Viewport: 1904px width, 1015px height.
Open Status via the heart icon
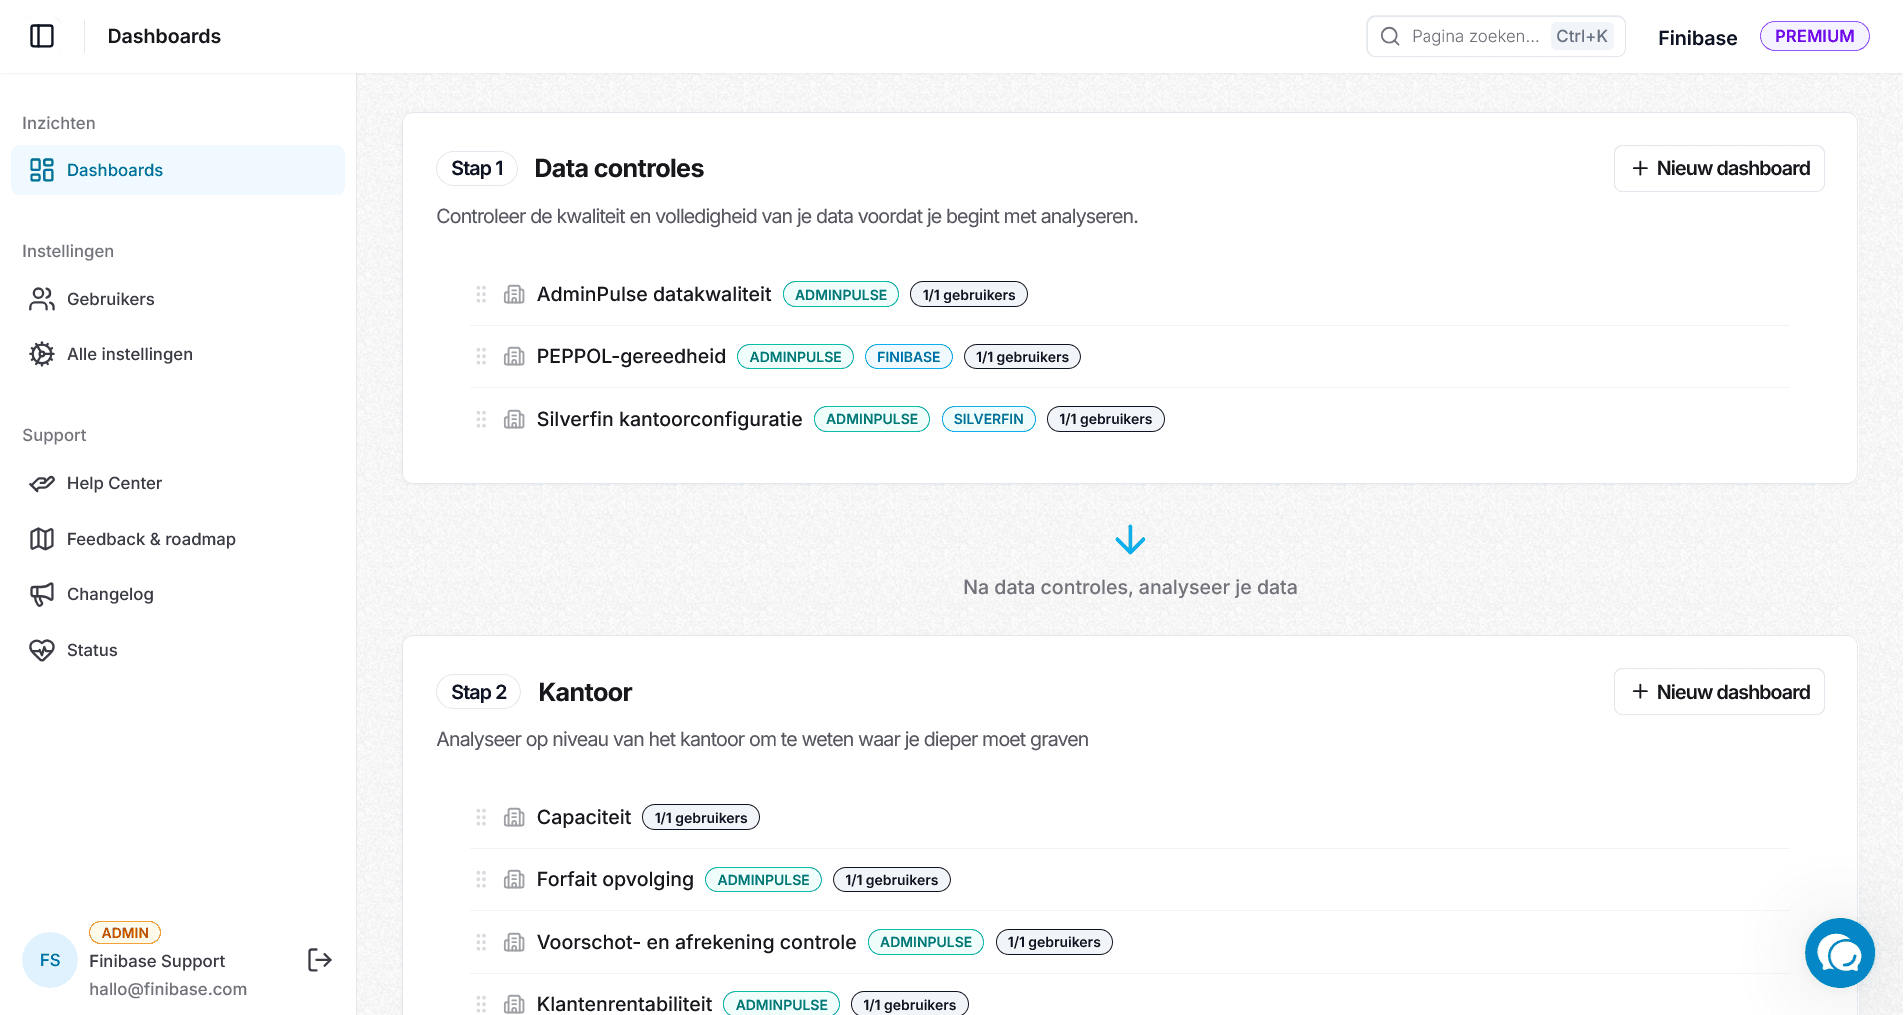[41, 649]
